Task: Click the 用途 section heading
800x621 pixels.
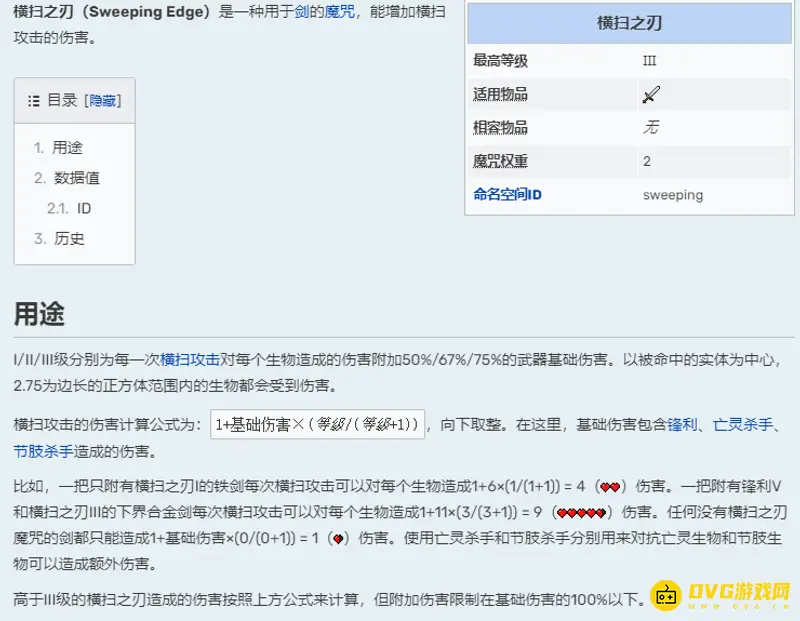Action: [x=39, y=313]
